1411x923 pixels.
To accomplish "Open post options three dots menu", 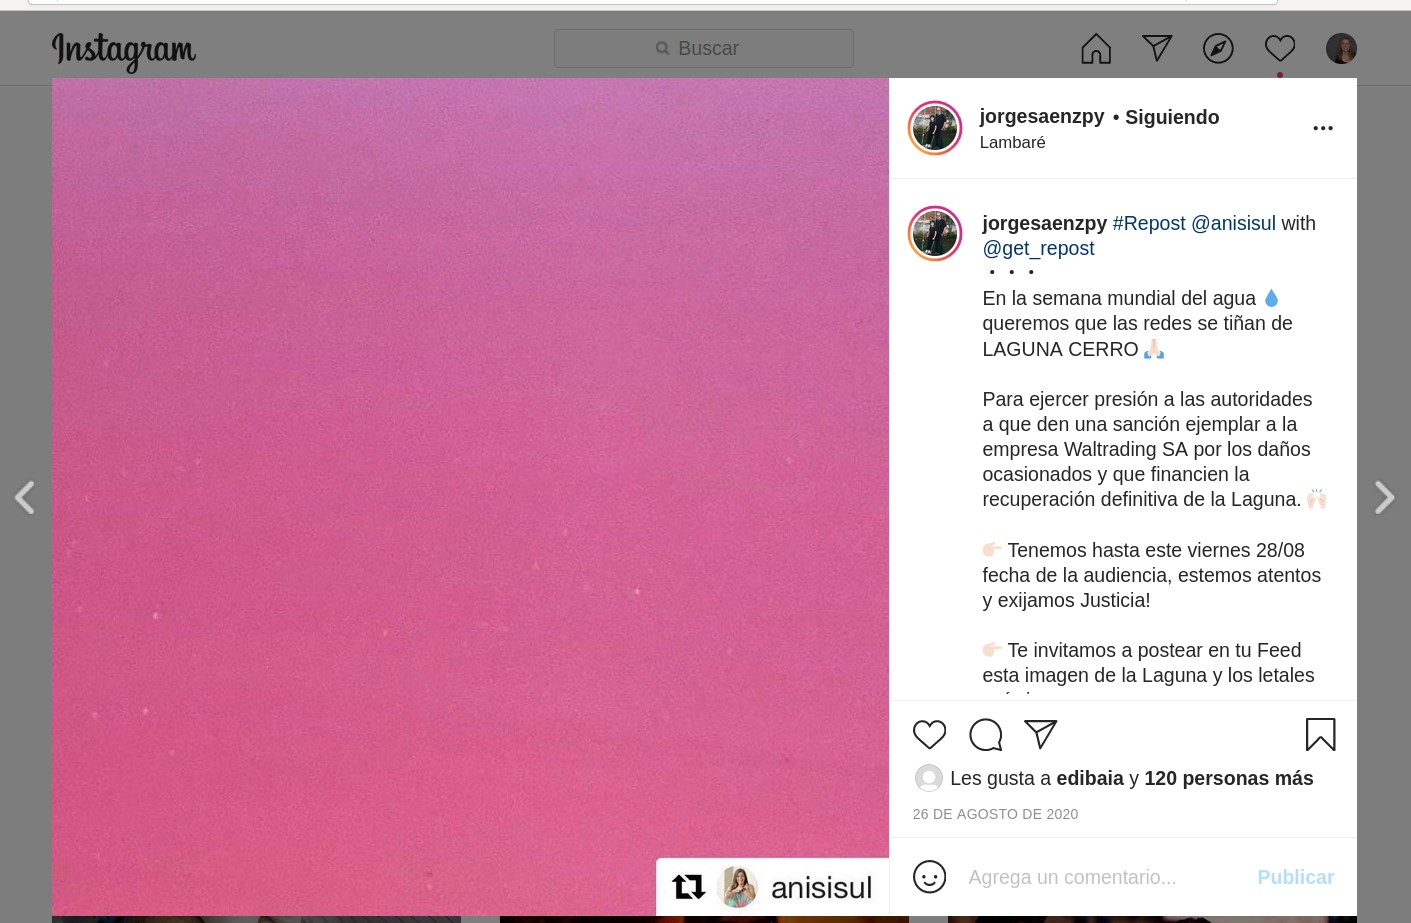I will coord(1323,128).
